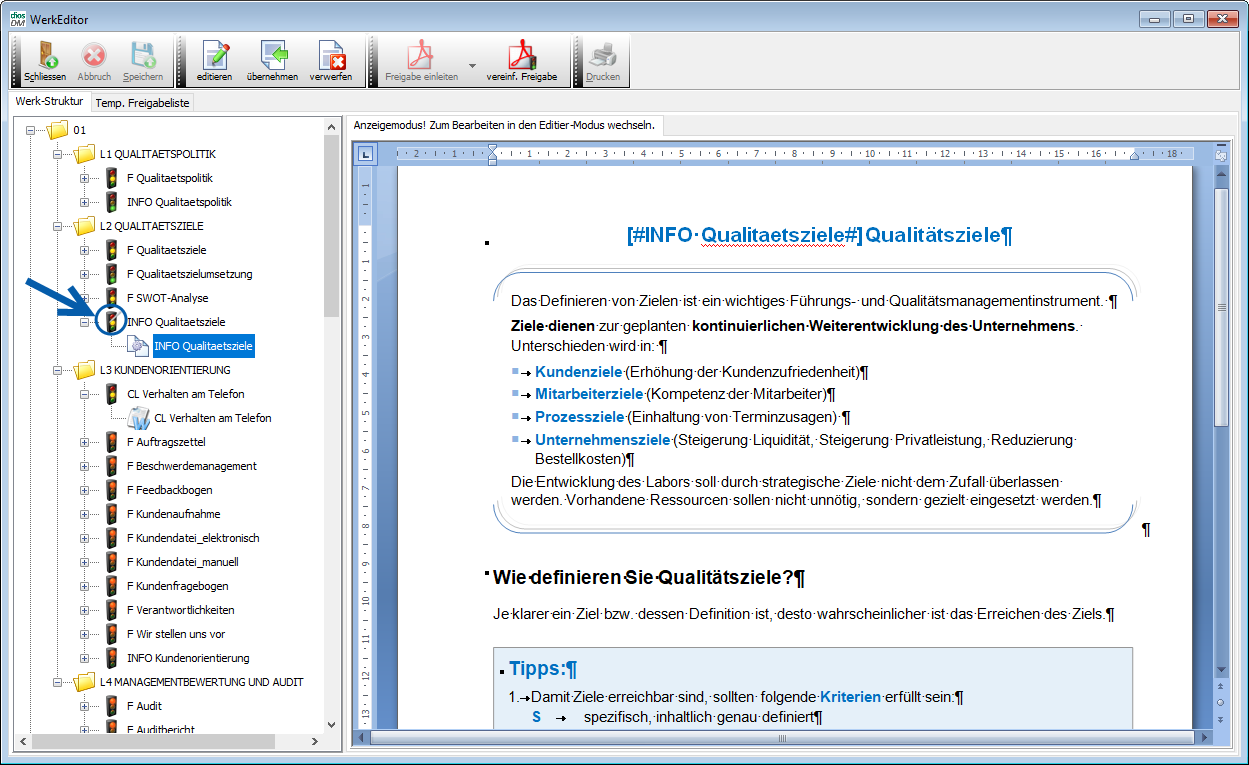
Task: Select INFO Kundenorientierung tree entry
Action: (188, 658)
